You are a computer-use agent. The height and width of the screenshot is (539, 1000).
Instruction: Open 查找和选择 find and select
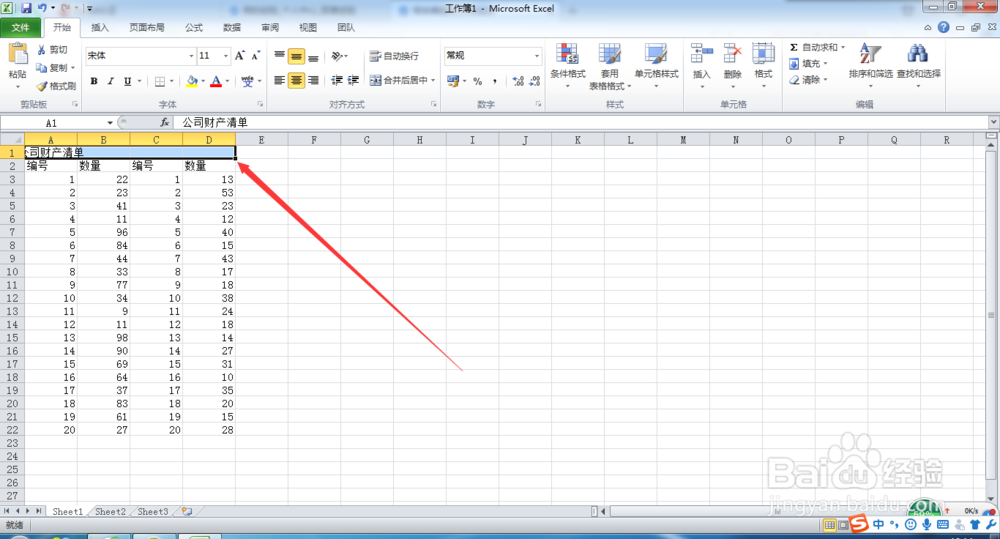tap(918, 65)
